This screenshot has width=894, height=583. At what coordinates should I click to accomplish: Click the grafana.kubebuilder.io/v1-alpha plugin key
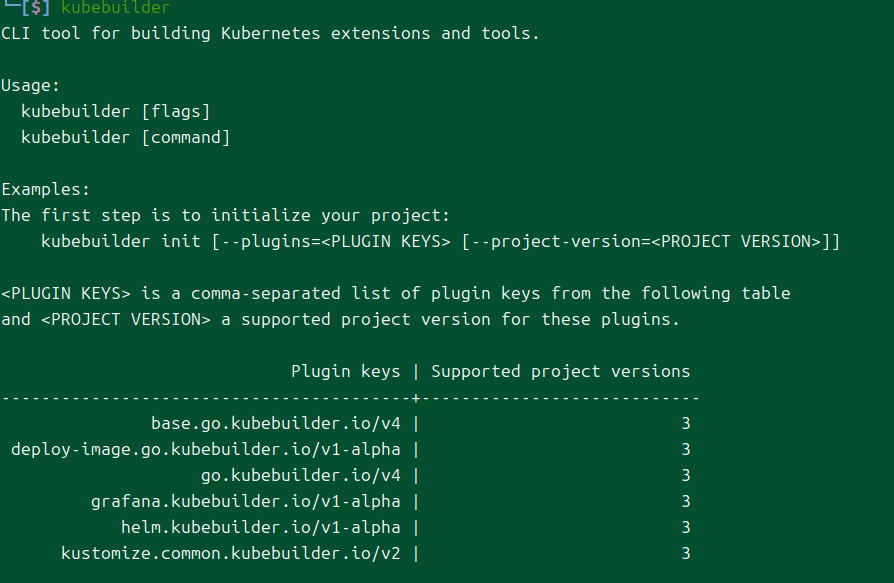[246, 502]
